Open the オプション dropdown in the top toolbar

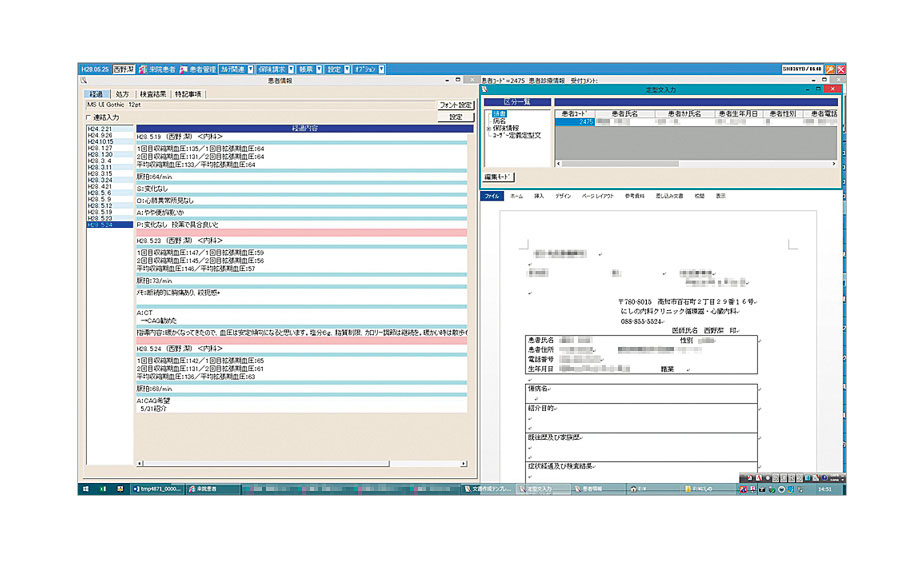(x=381, y=70)
